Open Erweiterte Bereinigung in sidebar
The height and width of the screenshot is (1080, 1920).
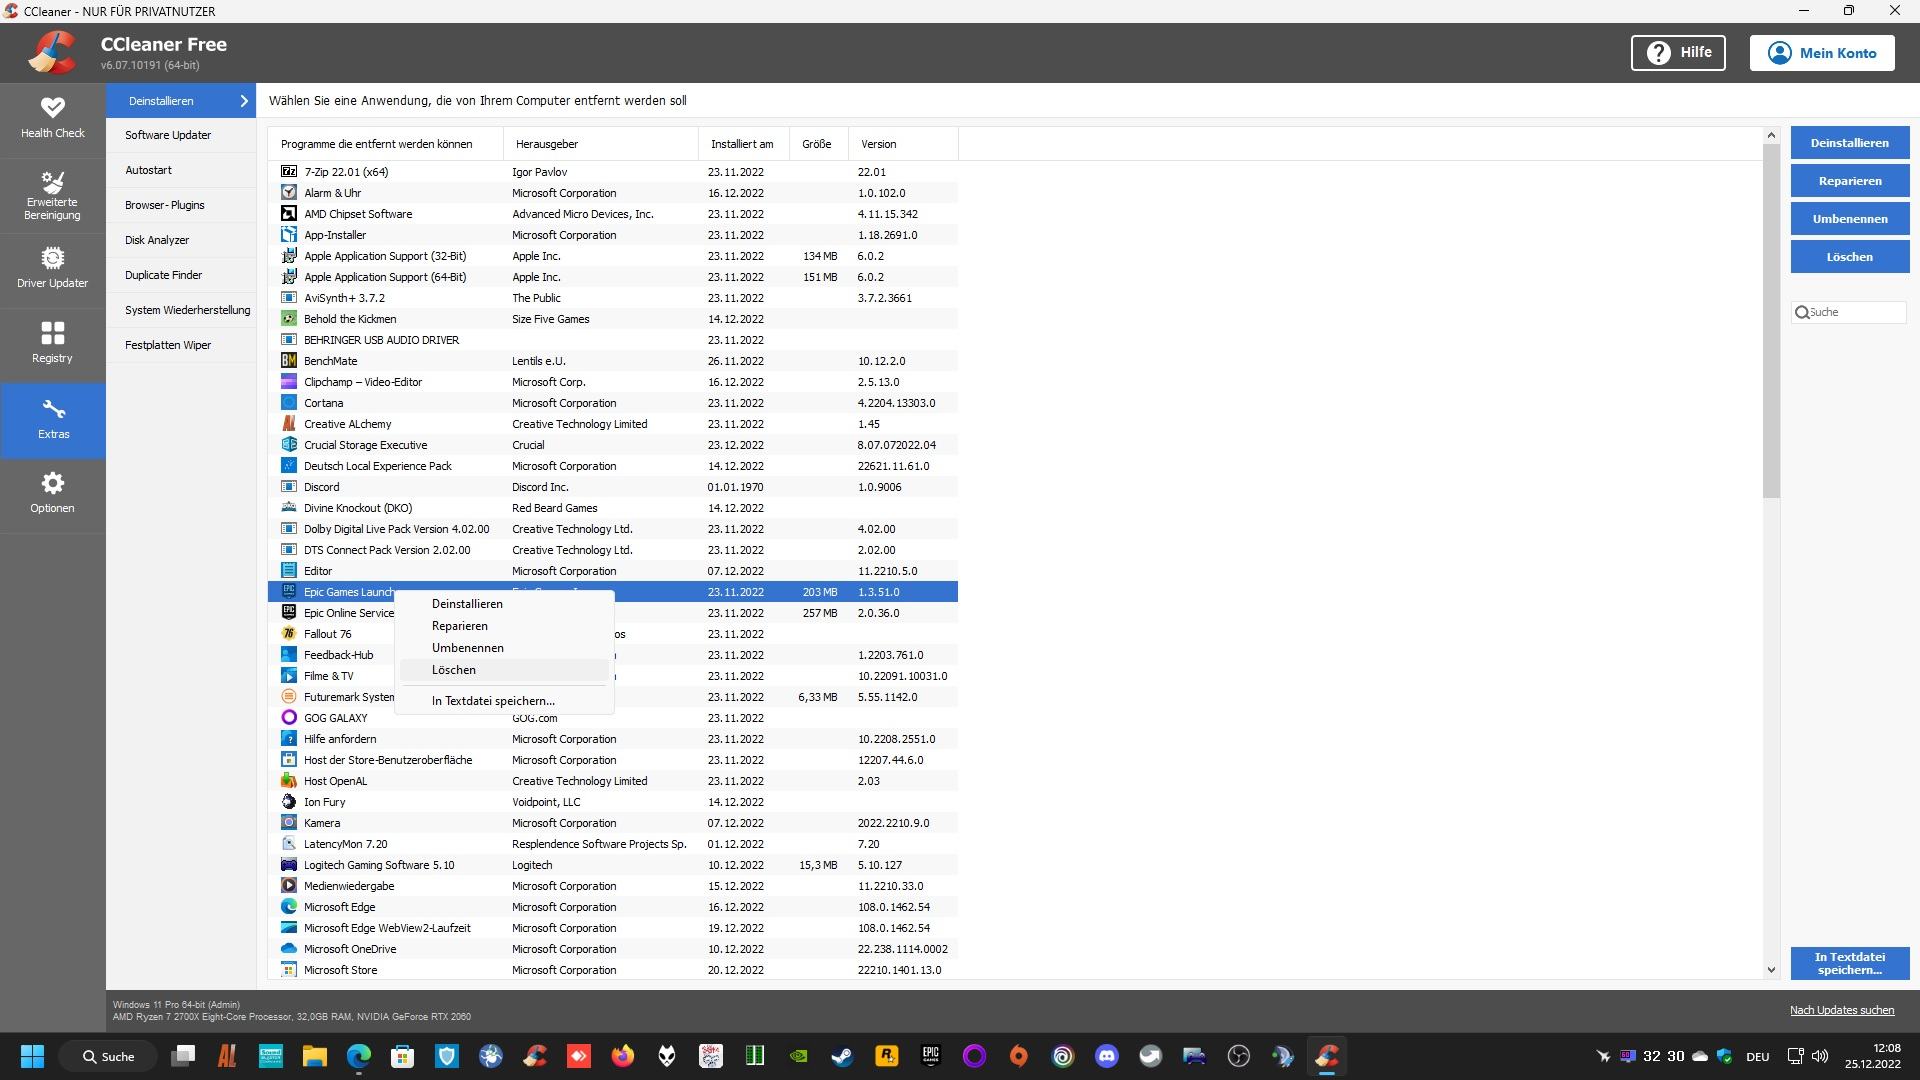tap(52, 194)
